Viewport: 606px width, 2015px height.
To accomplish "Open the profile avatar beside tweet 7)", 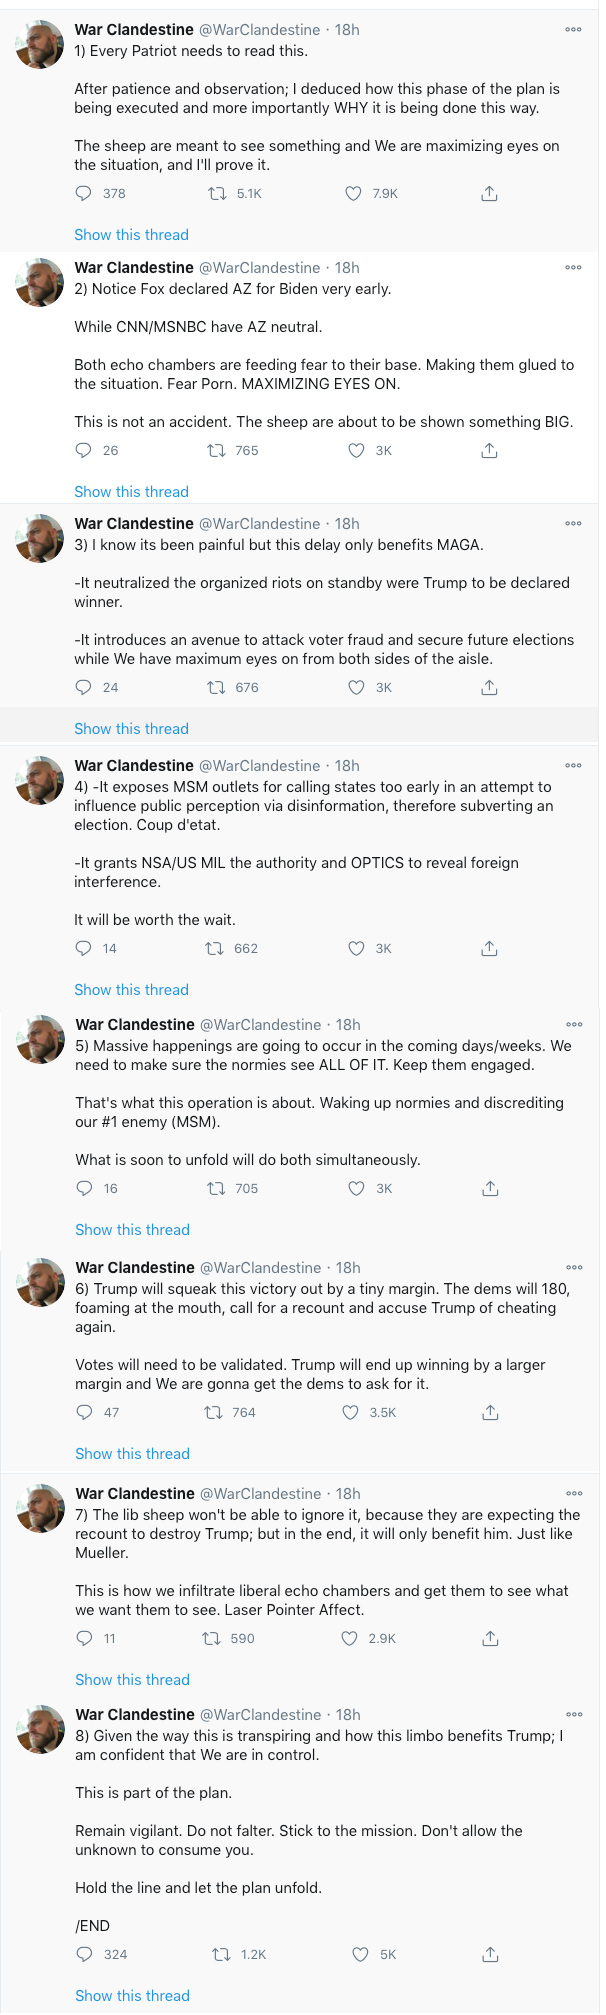I will point(40,1508).
